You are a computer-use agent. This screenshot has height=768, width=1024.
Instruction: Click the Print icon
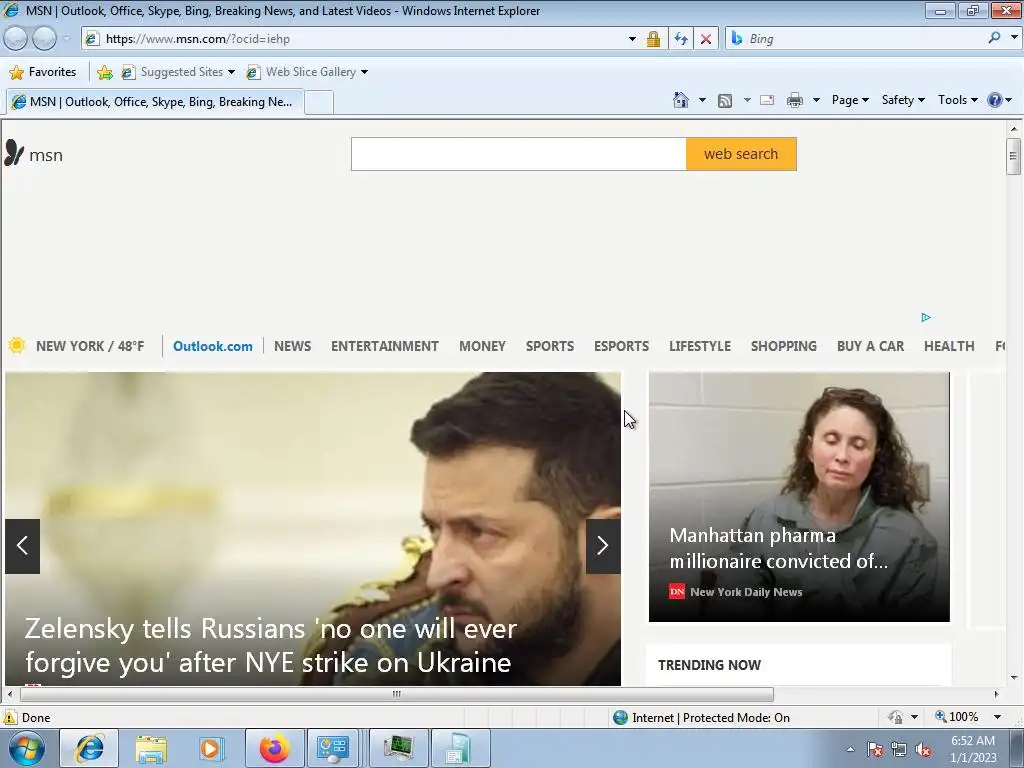point(795,100)
